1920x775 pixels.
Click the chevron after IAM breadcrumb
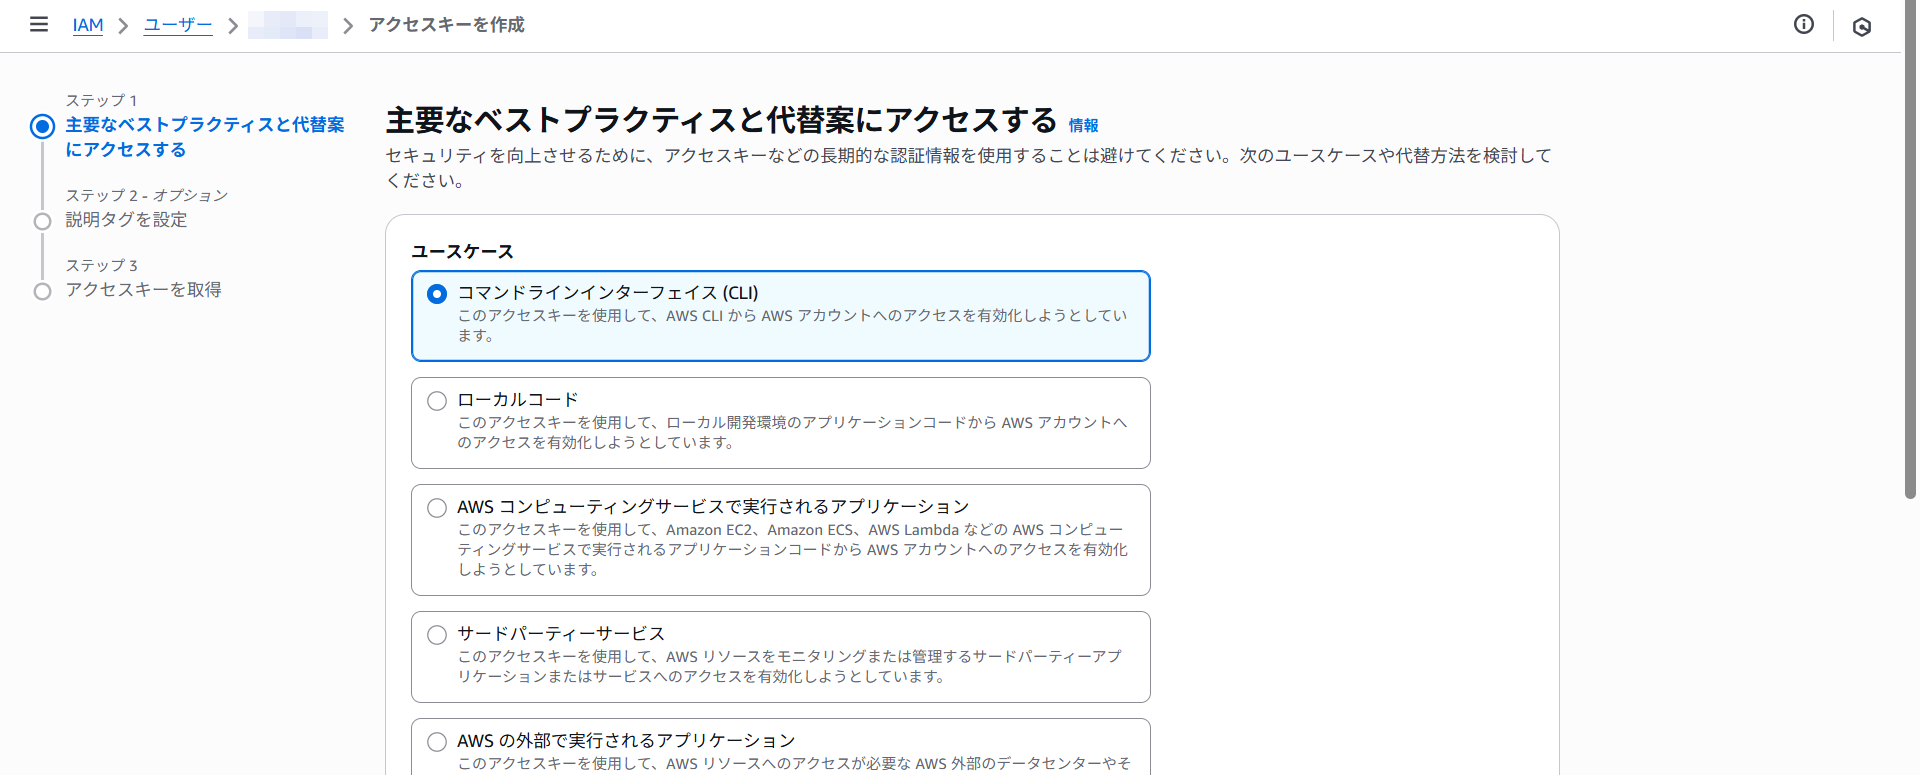point(124,26)
